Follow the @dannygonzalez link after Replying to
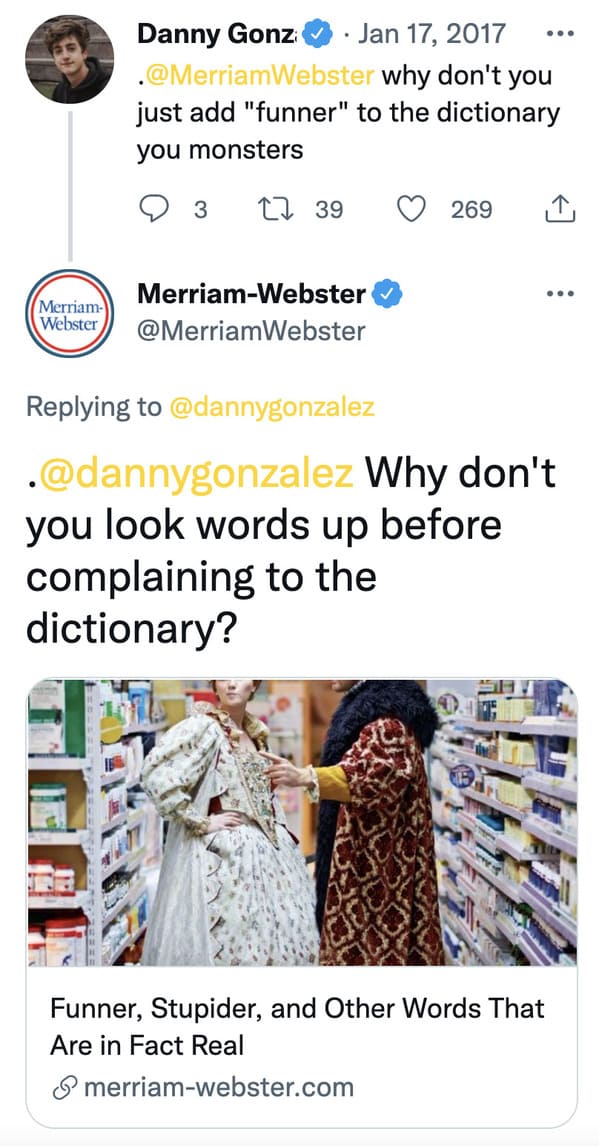Image resolution: width=599 pixels, height=1146 pixels. tap(272, 406)
